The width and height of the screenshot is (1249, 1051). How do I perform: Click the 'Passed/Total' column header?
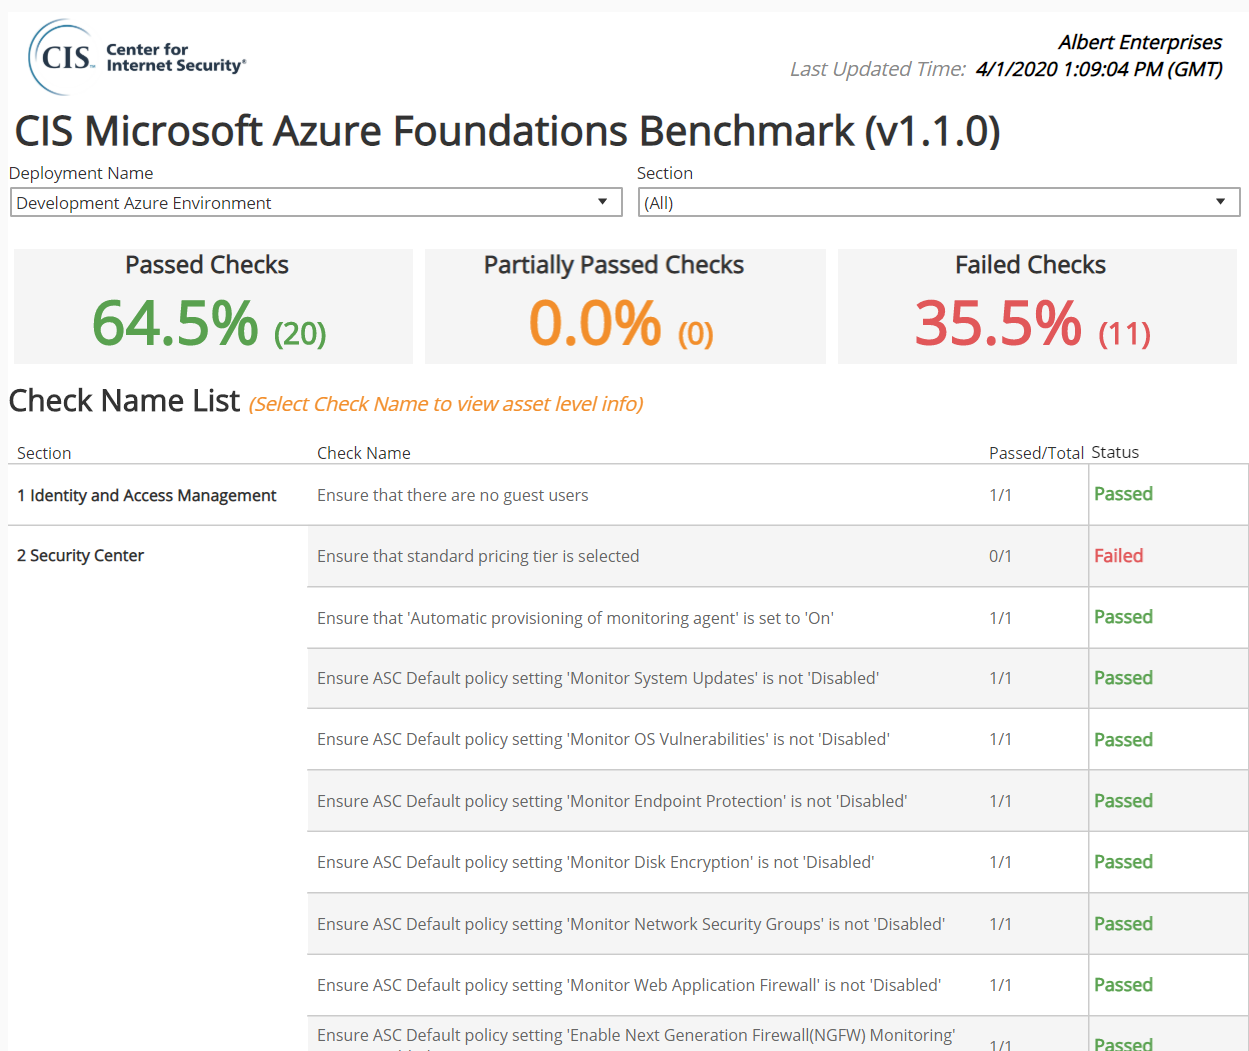pyautogui.click(x=1036, y=453)
